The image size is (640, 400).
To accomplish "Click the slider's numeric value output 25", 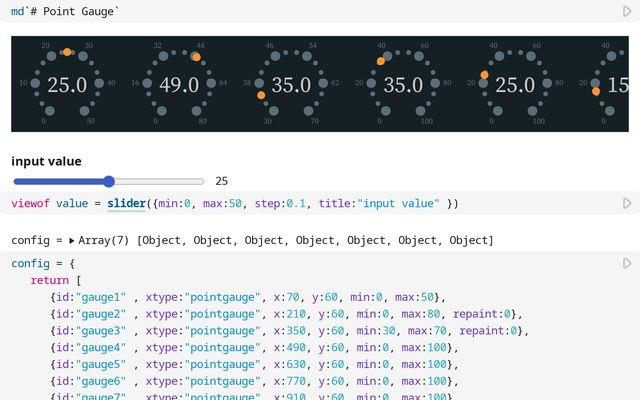I will pos(221,181).
